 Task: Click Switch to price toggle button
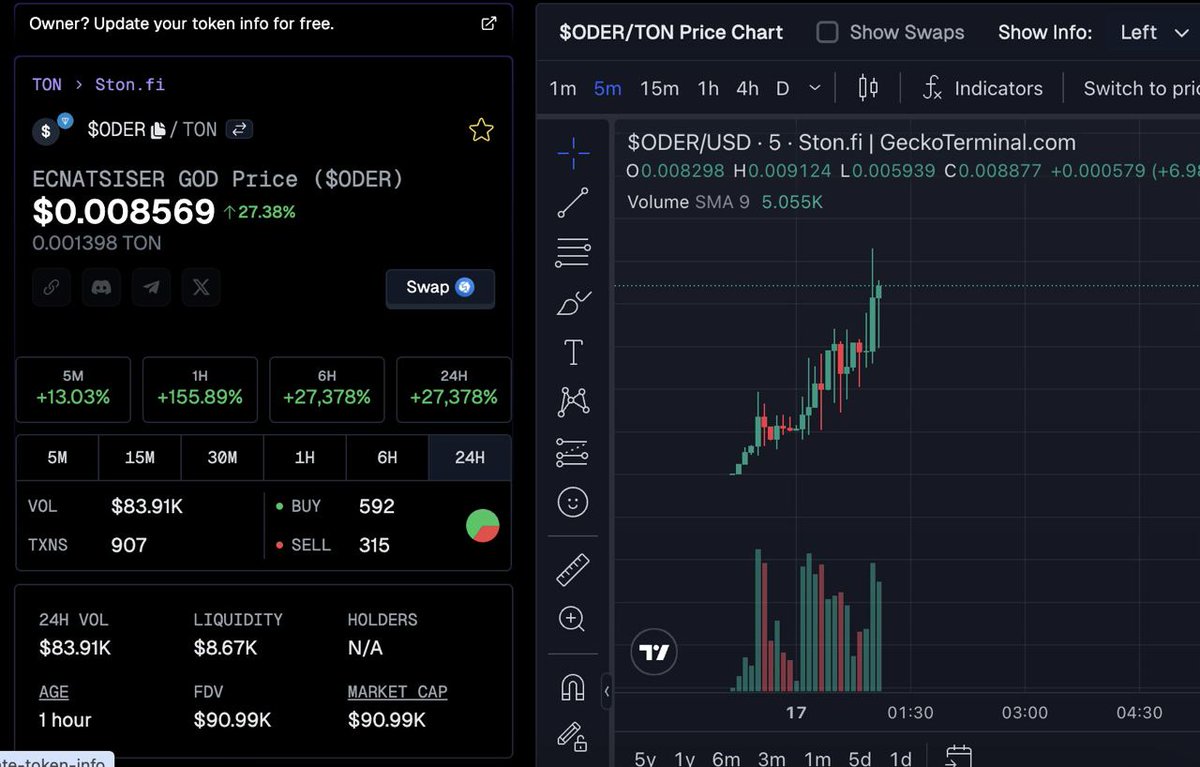coord(1141,88)
